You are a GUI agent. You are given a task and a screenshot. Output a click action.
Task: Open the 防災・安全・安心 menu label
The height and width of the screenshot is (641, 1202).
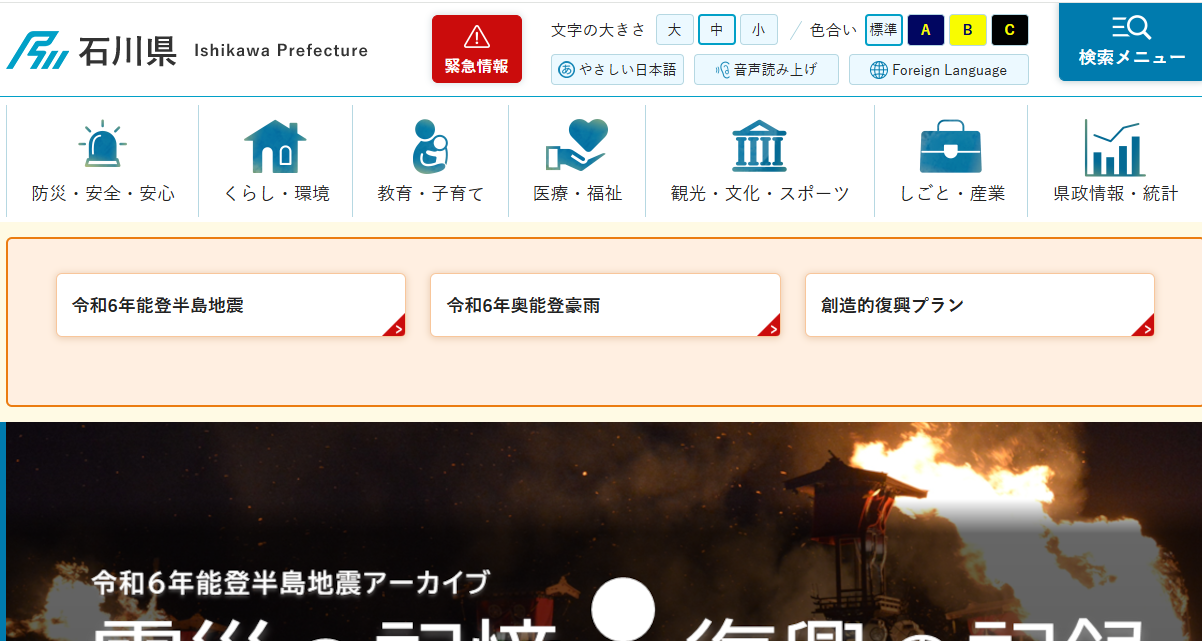click(103, 194)
